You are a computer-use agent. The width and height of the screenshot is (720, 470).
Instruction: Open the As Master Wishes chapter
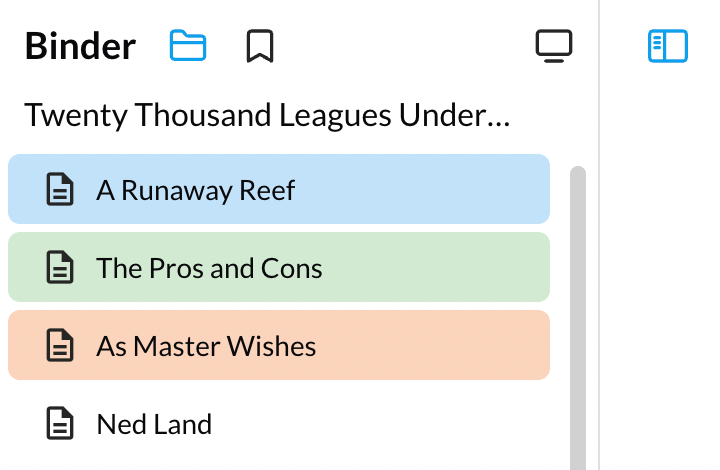click(x=206, y=346)
